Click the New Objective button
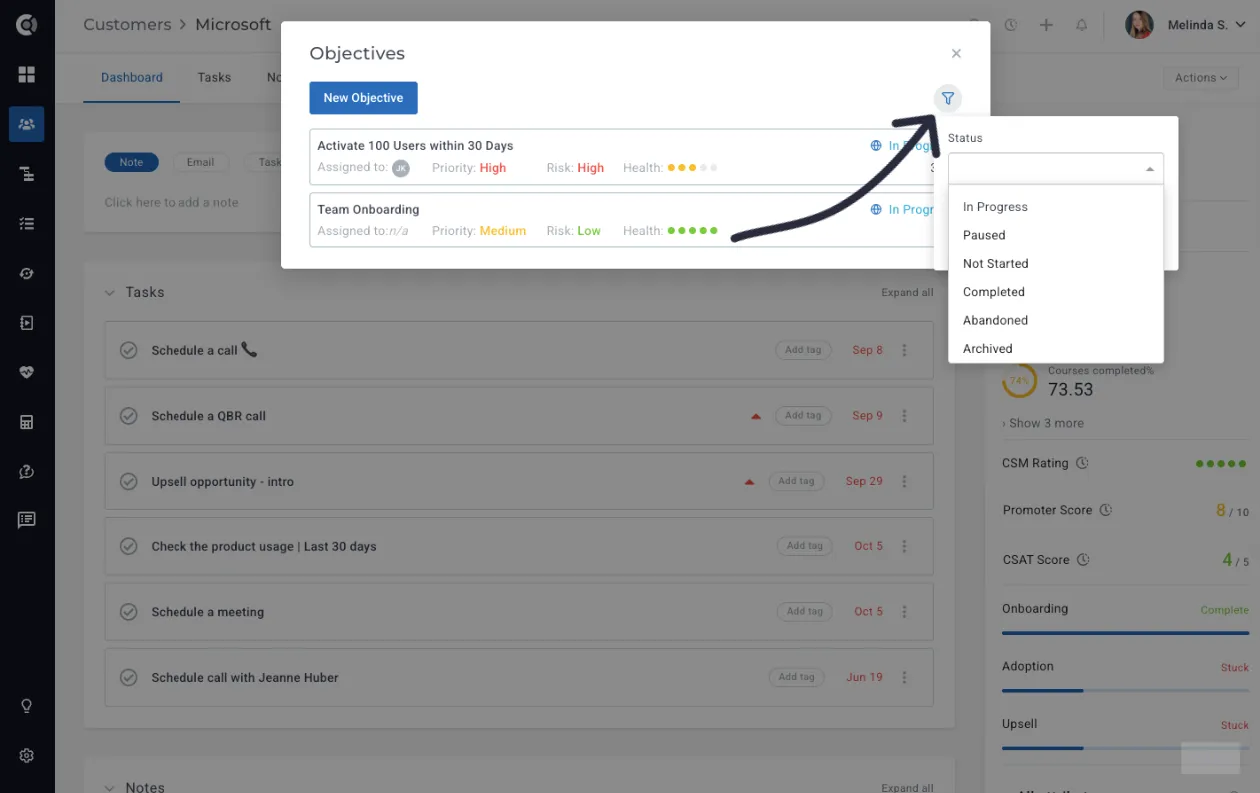Image resolution: width=1260 pixels, height=793 pixels. tap(363, 98)
